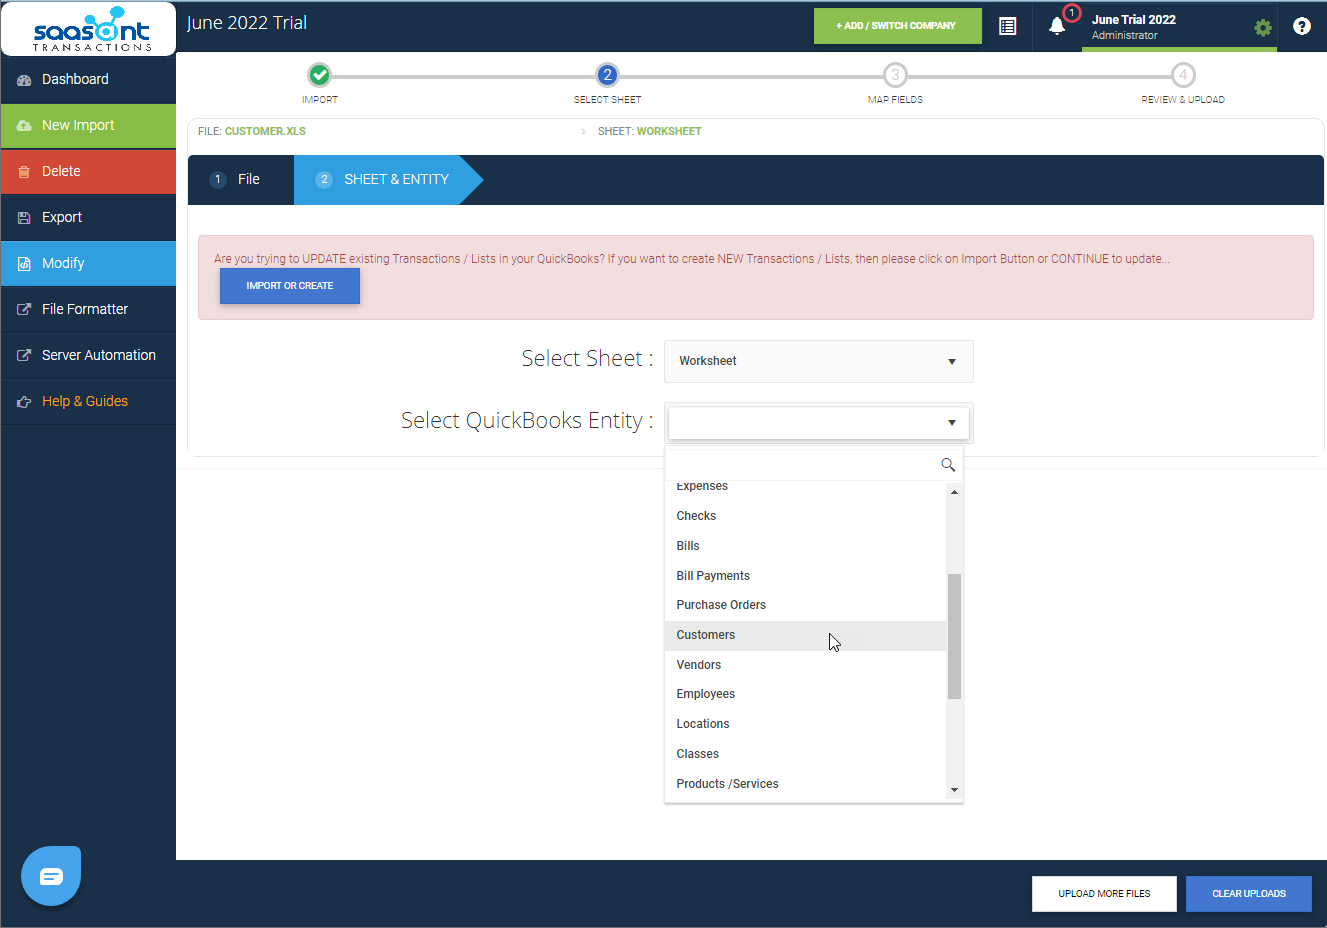Expand the Select Sheet dropdown

coord(818,361)
